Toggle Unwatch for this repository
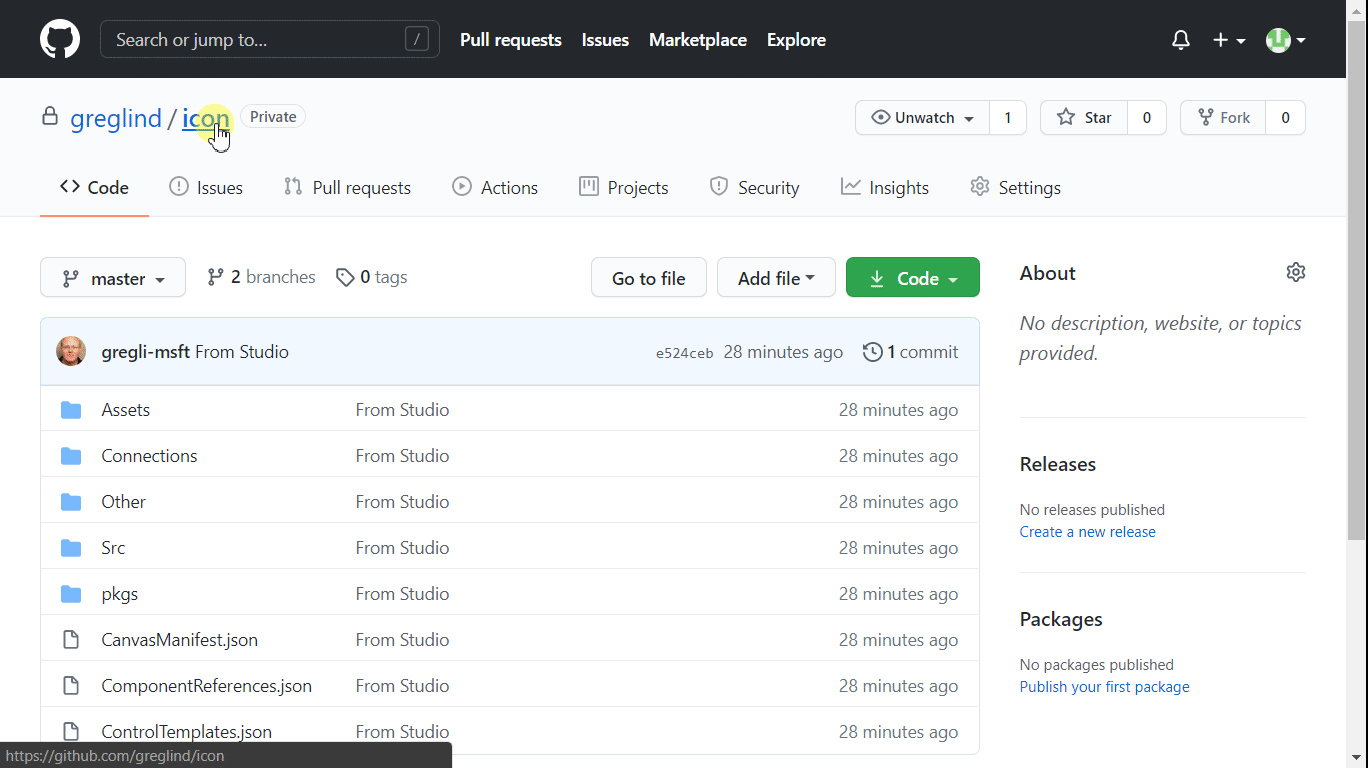This screenshot has height=768, width=1368. coord(922,118)
